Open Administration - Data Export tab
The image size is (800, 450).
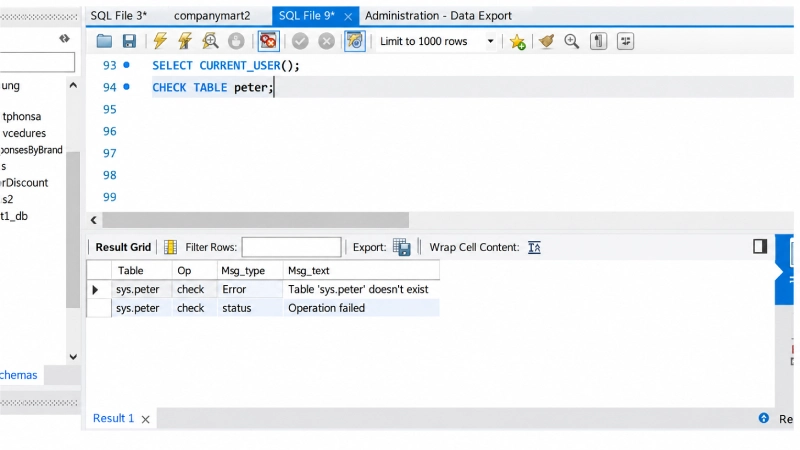[x=438, y=16]
